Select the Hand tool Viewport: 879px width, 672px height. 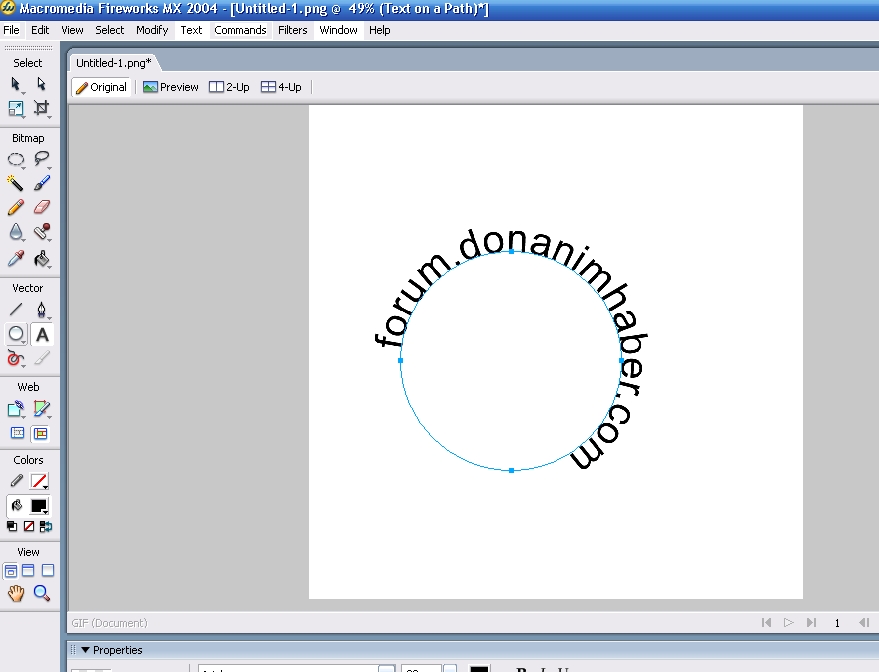(x=16, y=593)
